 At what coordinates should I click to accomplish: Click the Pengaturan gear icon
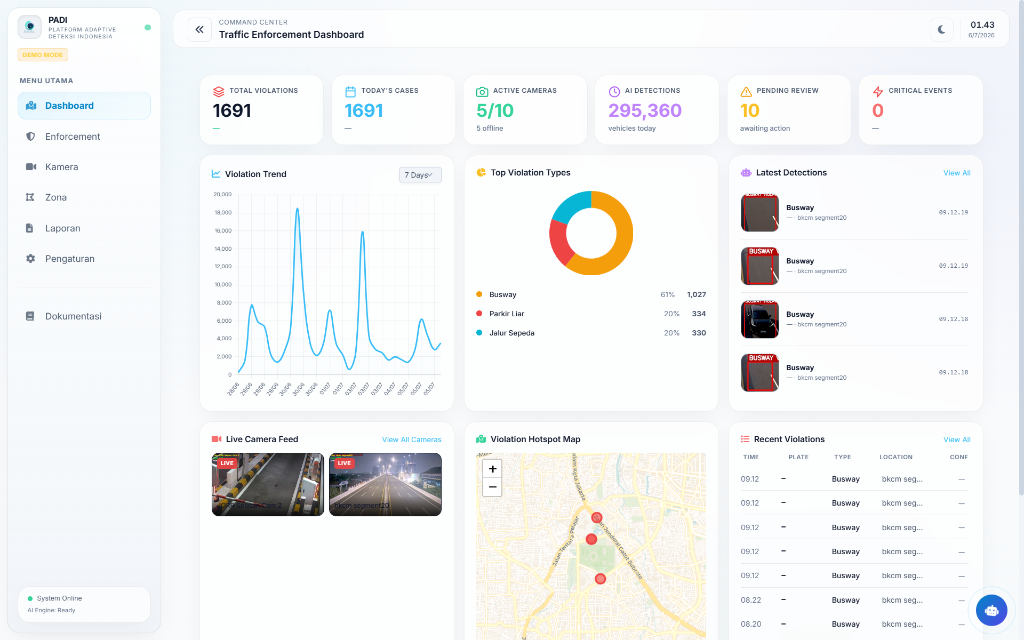click(x=30, y=259)
